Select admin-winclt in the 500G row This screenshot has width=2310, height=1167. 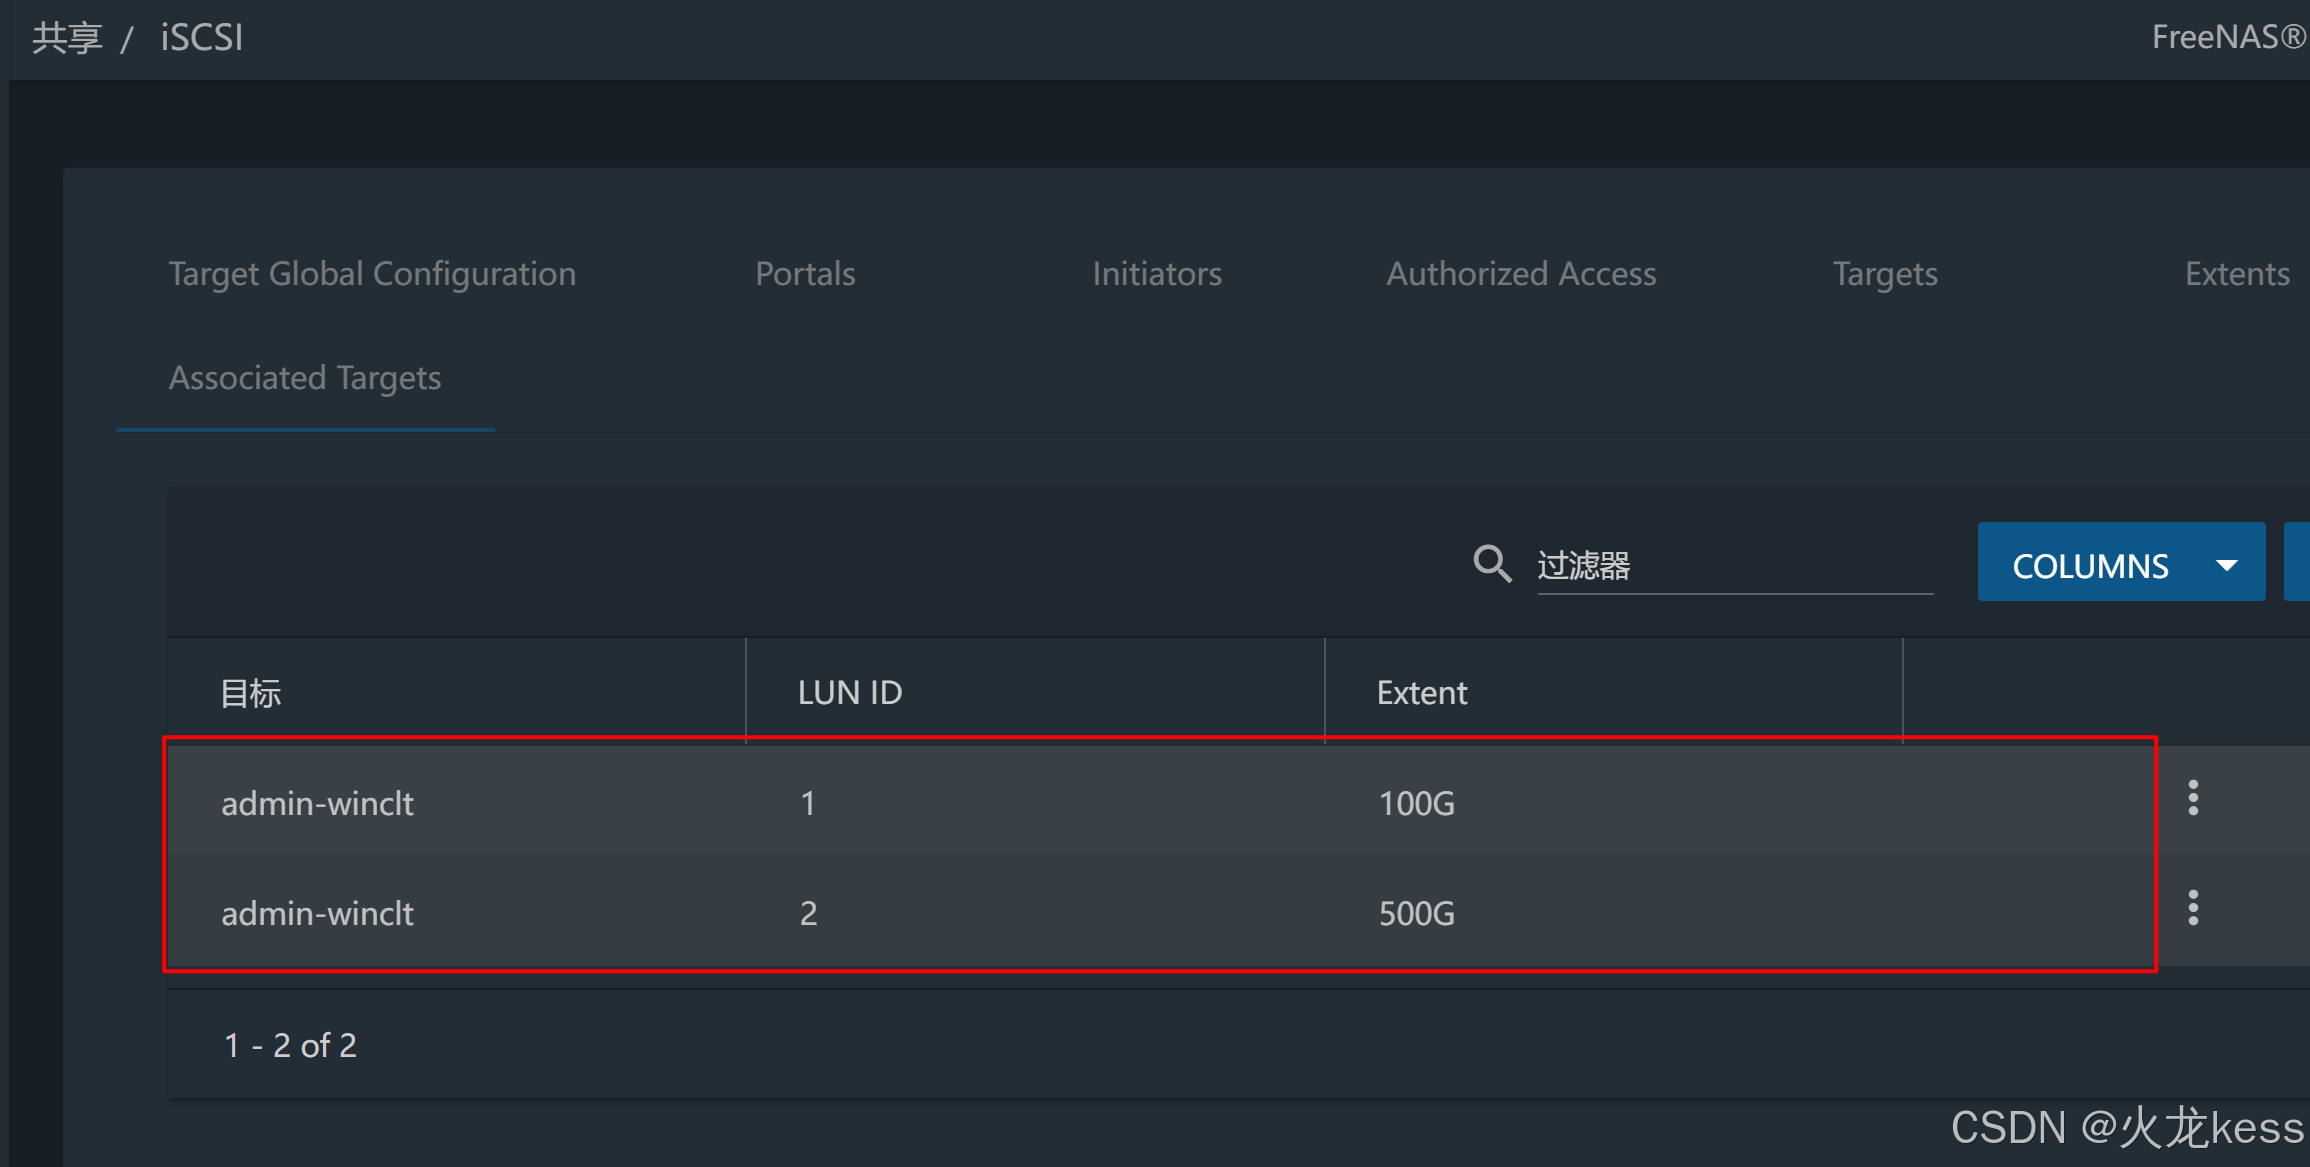pyautogui.click(x=317, y=913)
